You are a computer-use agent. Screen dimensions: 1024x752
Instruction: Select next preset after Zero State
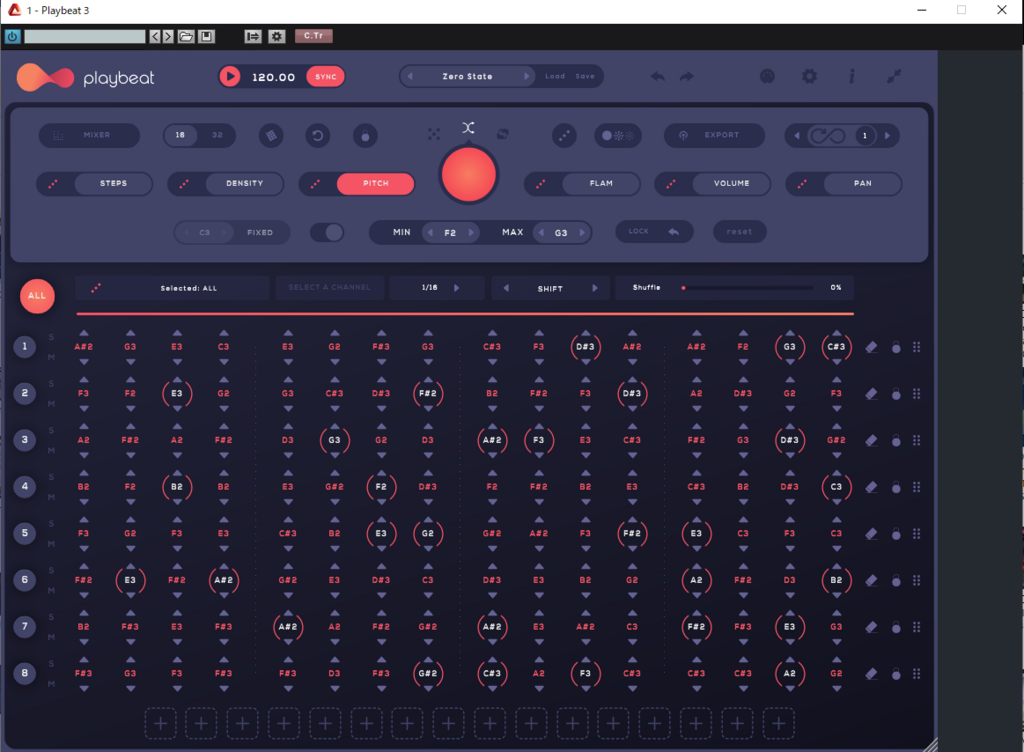[x=526, y=76]
